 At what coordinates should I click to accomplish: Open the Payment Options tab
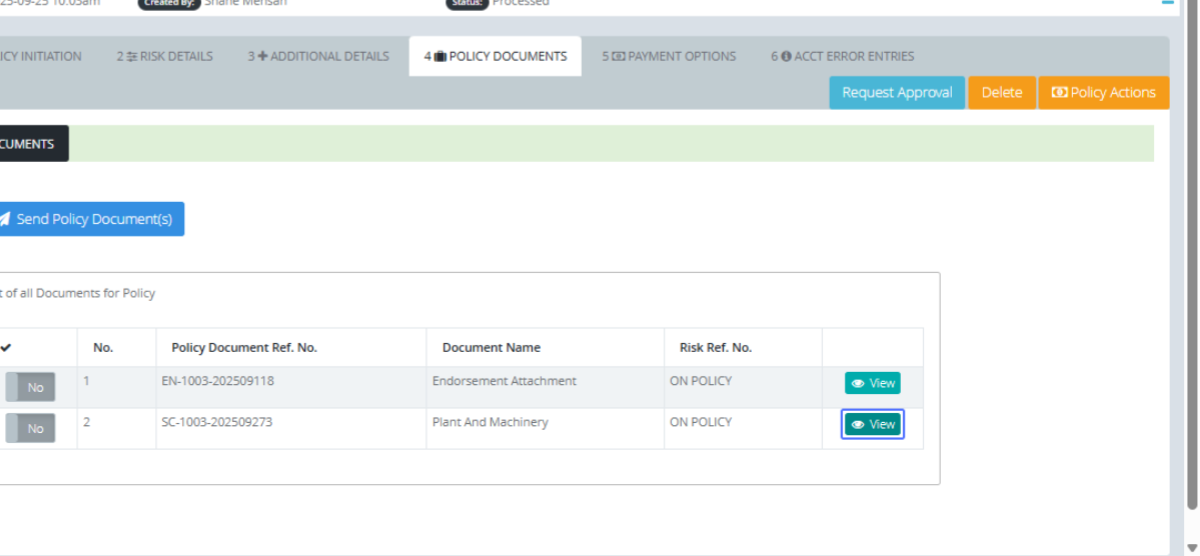(668, 57)
